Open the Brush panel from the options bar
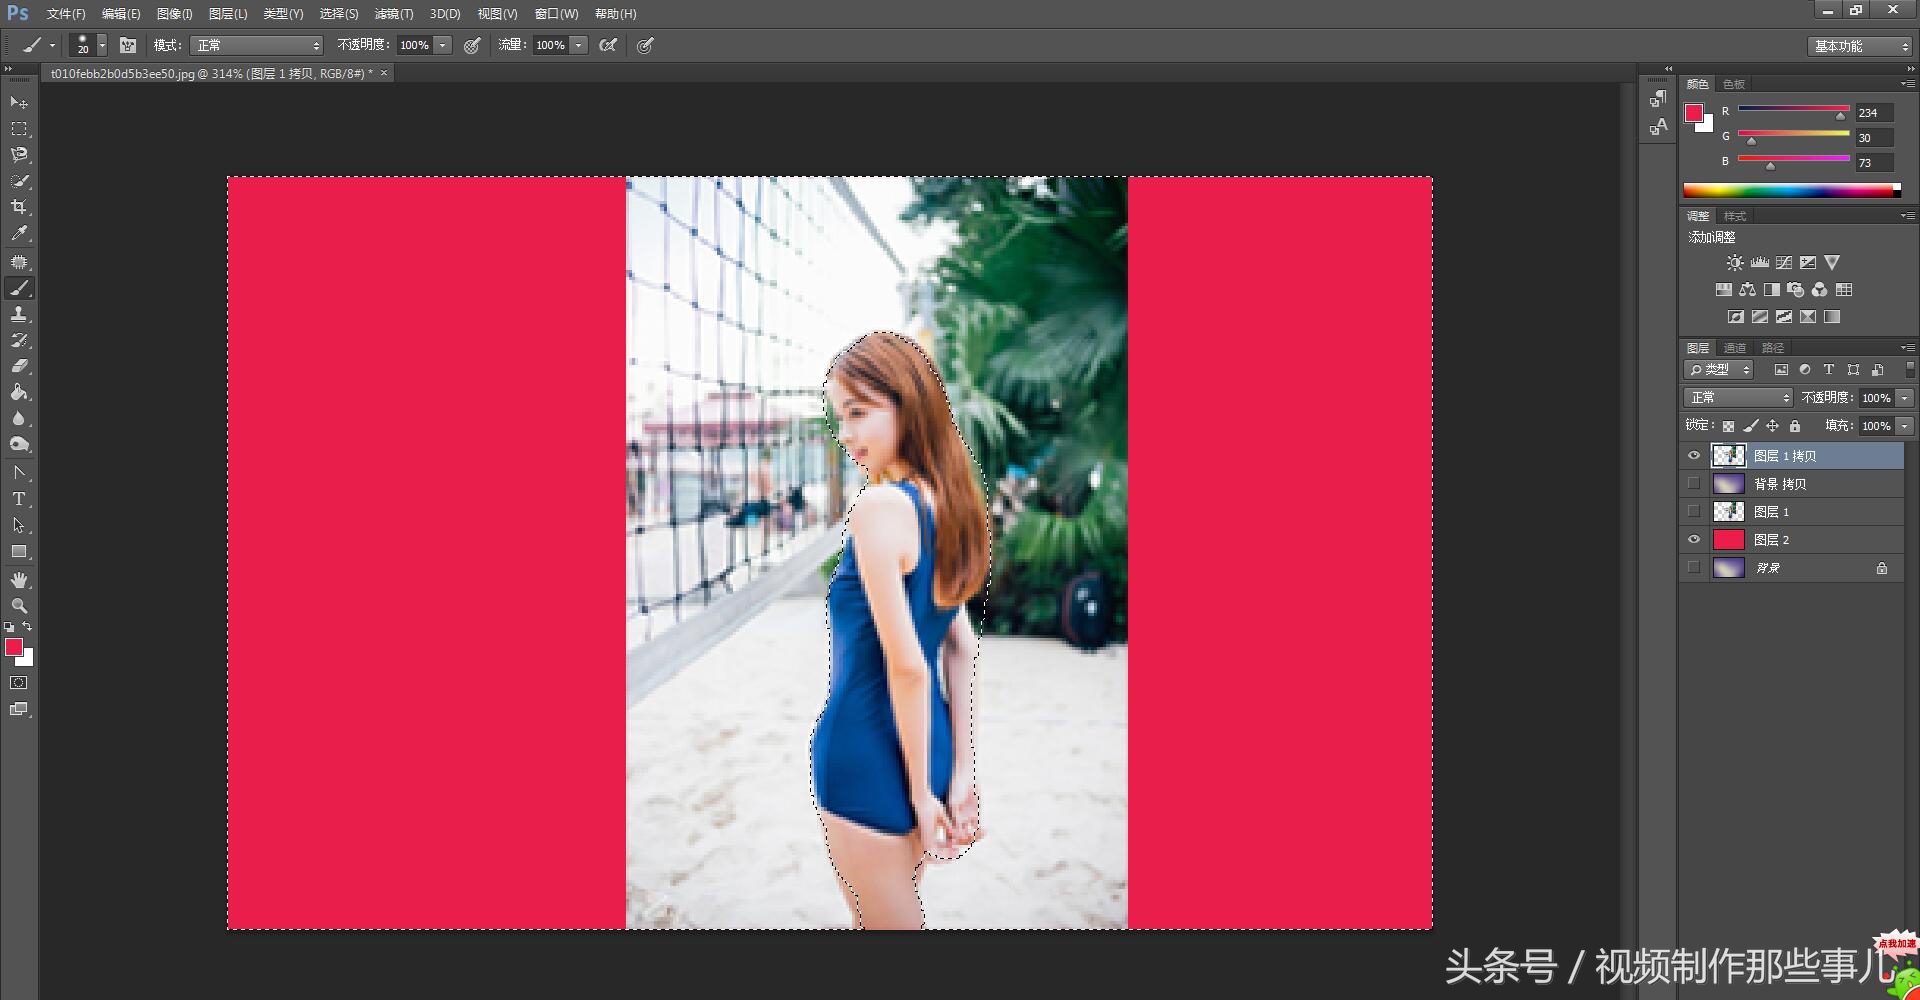Viewport: 1920px width, 1000px height. point(128,45)
